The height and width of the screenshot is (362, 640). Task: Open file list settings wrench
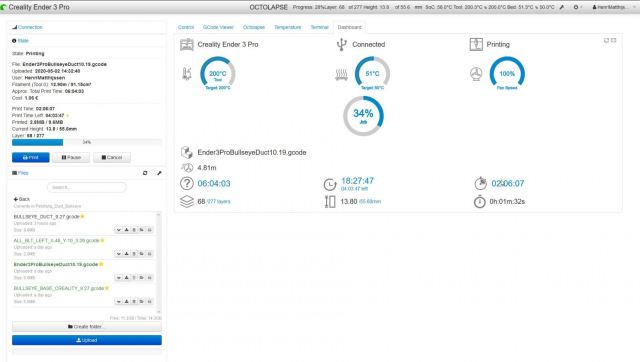pyautogui.click(x=159, y=173)
